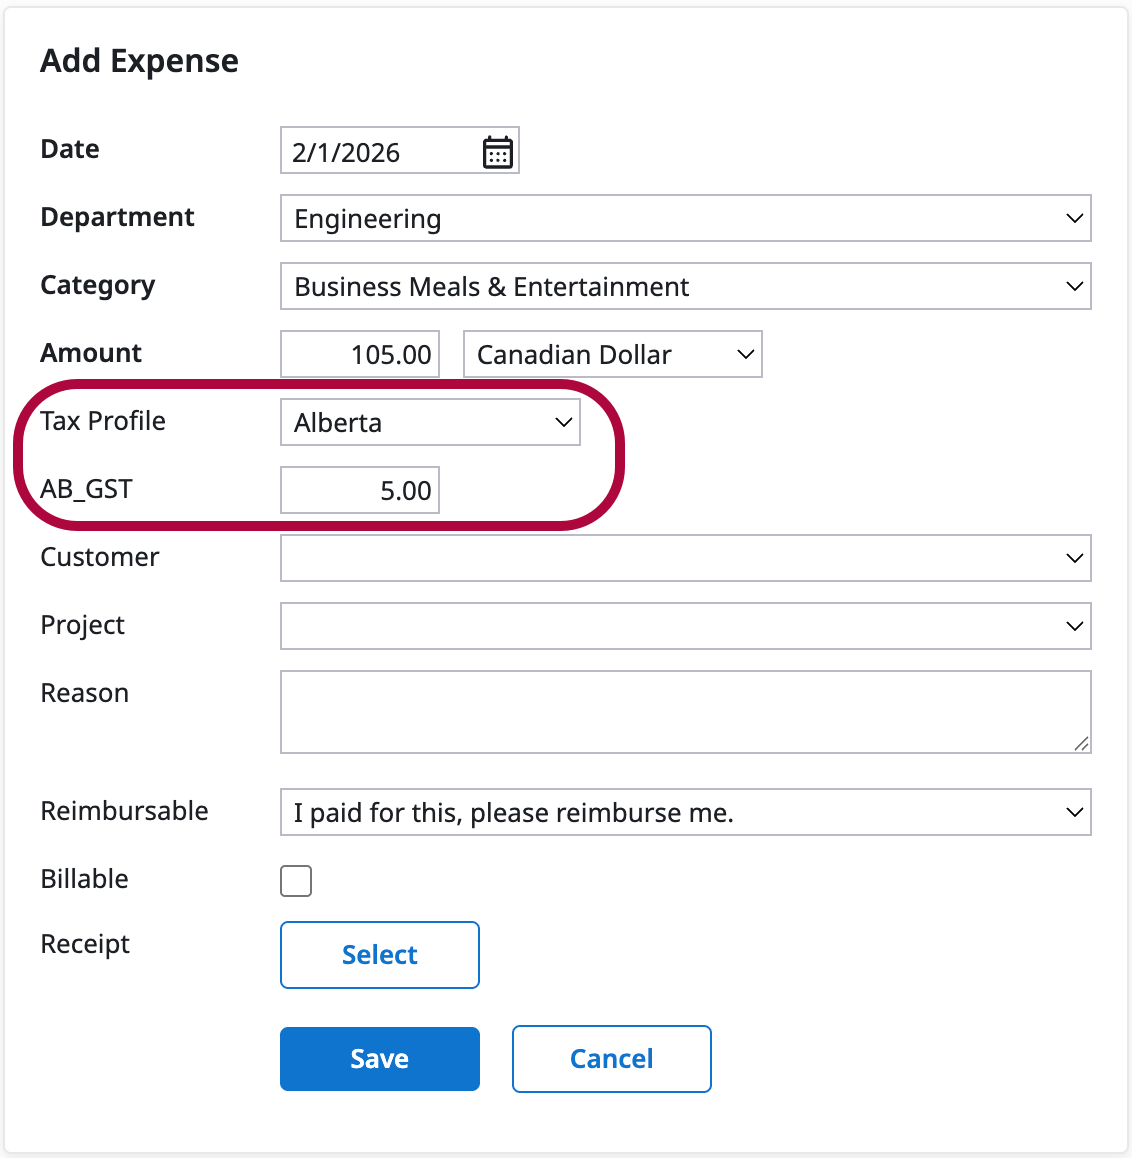Change the Canadian Dollar currency dropdown
Screen dimensions: 1132x1158
pos(612,354)
